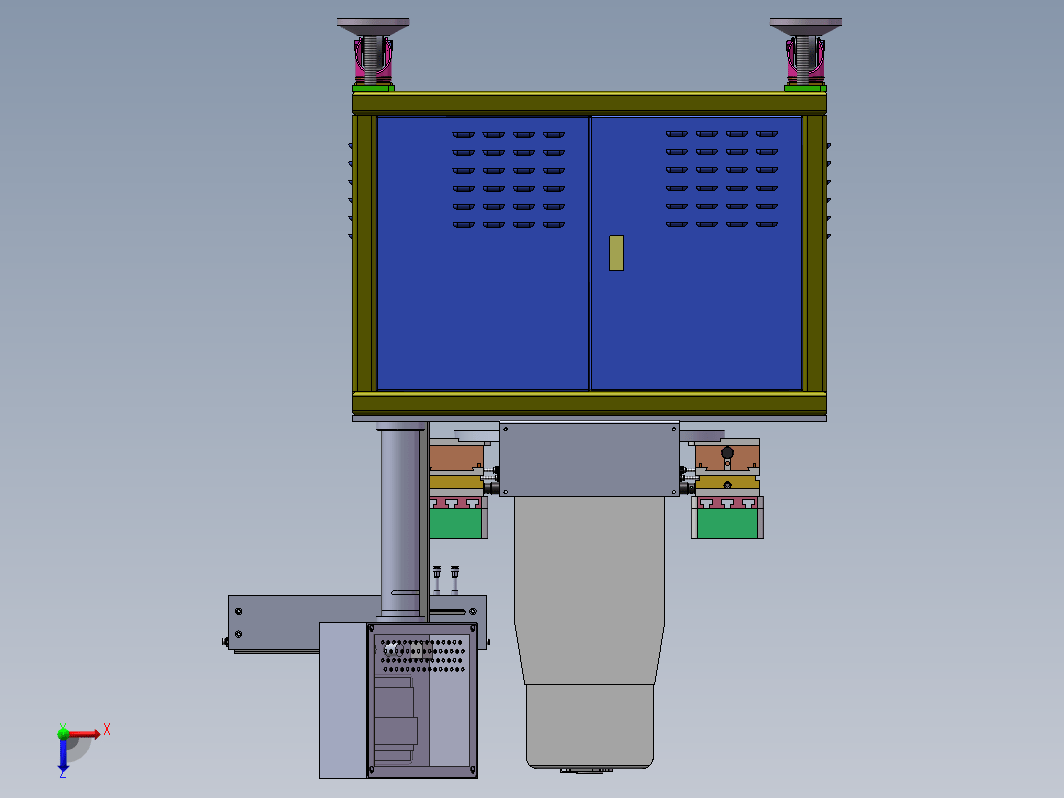This screenshot has height=798, width=1064.
Task: Select the black knob on the right copper block
Action: 727,453
